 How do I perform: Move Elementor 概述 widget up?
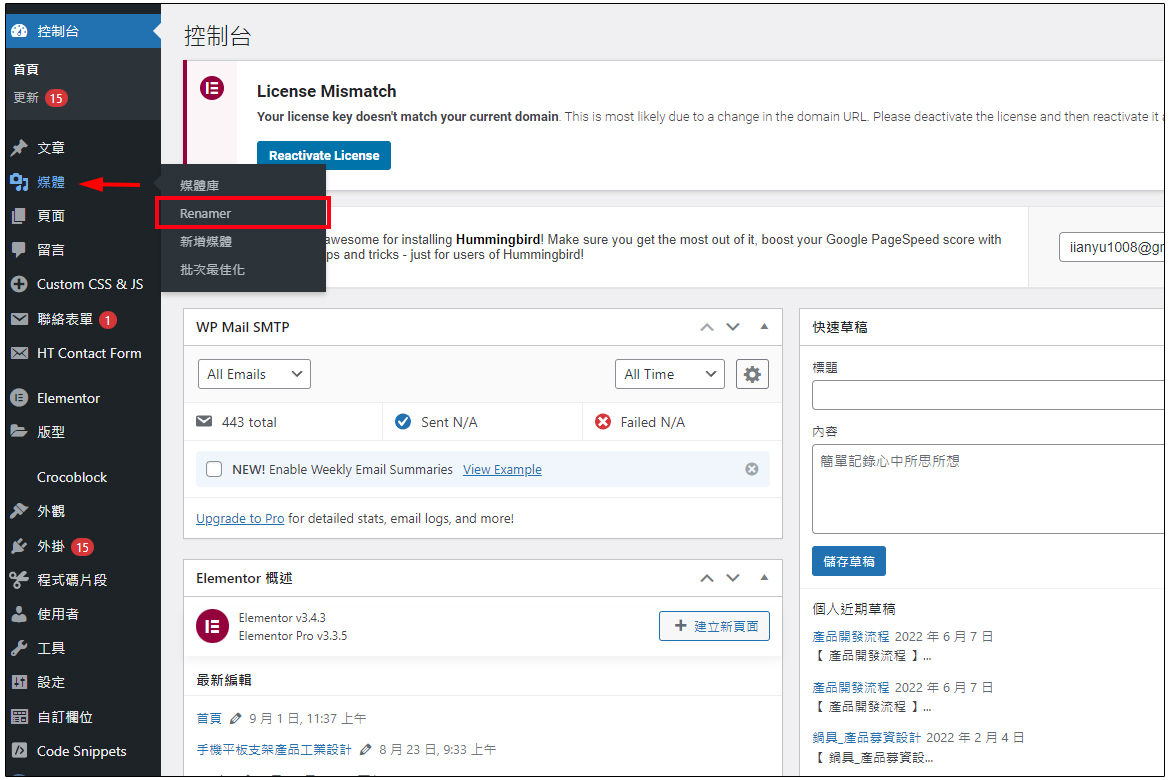coord(707,578)
